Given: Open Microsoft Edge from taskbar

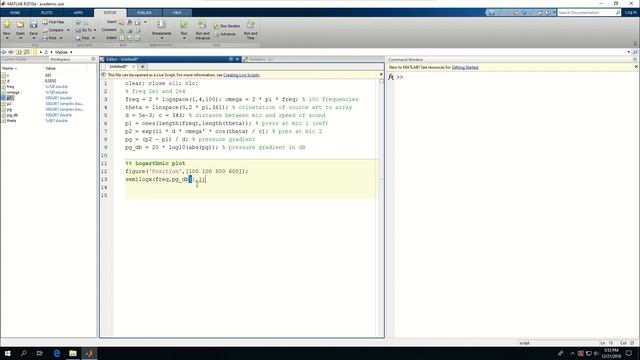Looking at the screenshot, I should pos(57,353).
